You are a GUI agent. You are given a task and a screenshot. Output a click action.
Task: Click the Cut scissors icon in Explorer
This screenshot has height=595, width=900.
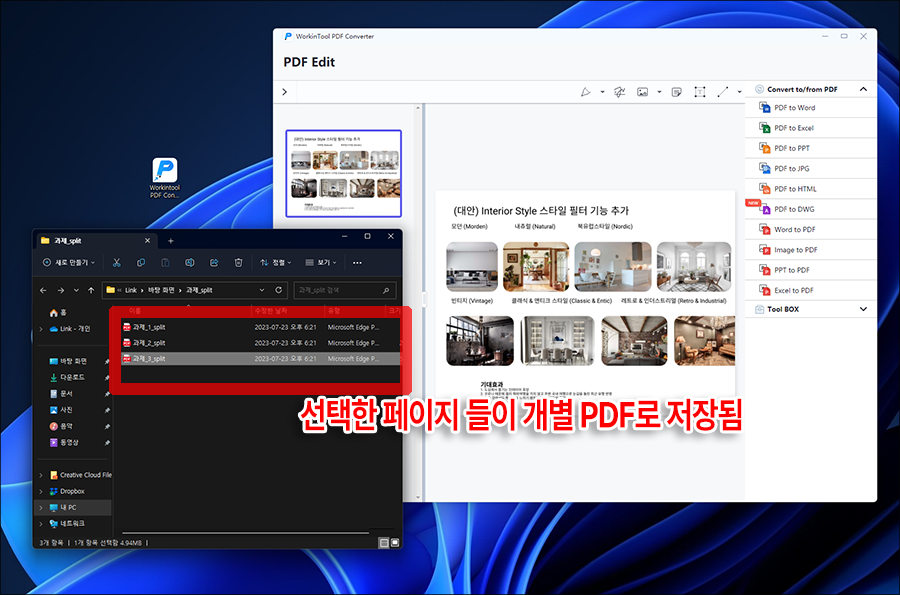click(x=117, y=262)
